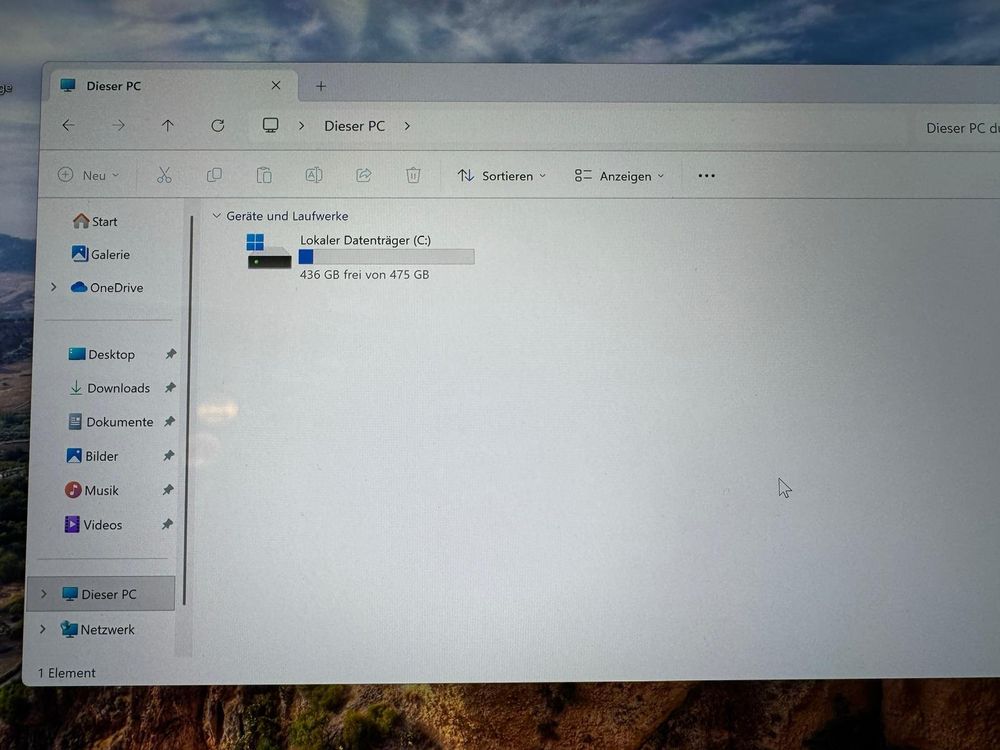Image resolution: width=1000 pixels, height=750 pixels.
Task: Collapse the Geräte und Laufwerke group
Action: [x=216, y=216]
